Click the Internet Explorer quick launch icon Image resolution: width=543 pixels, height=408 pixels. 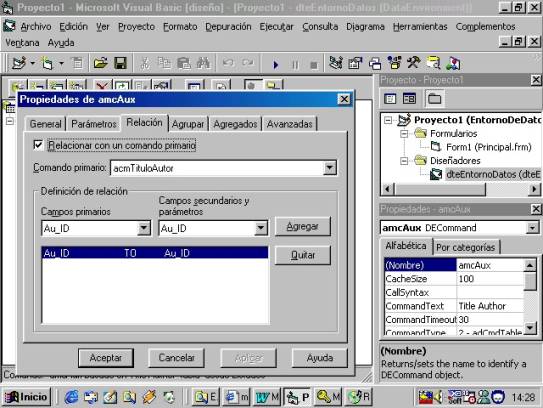pyautogui.click(x=71, y=397)
